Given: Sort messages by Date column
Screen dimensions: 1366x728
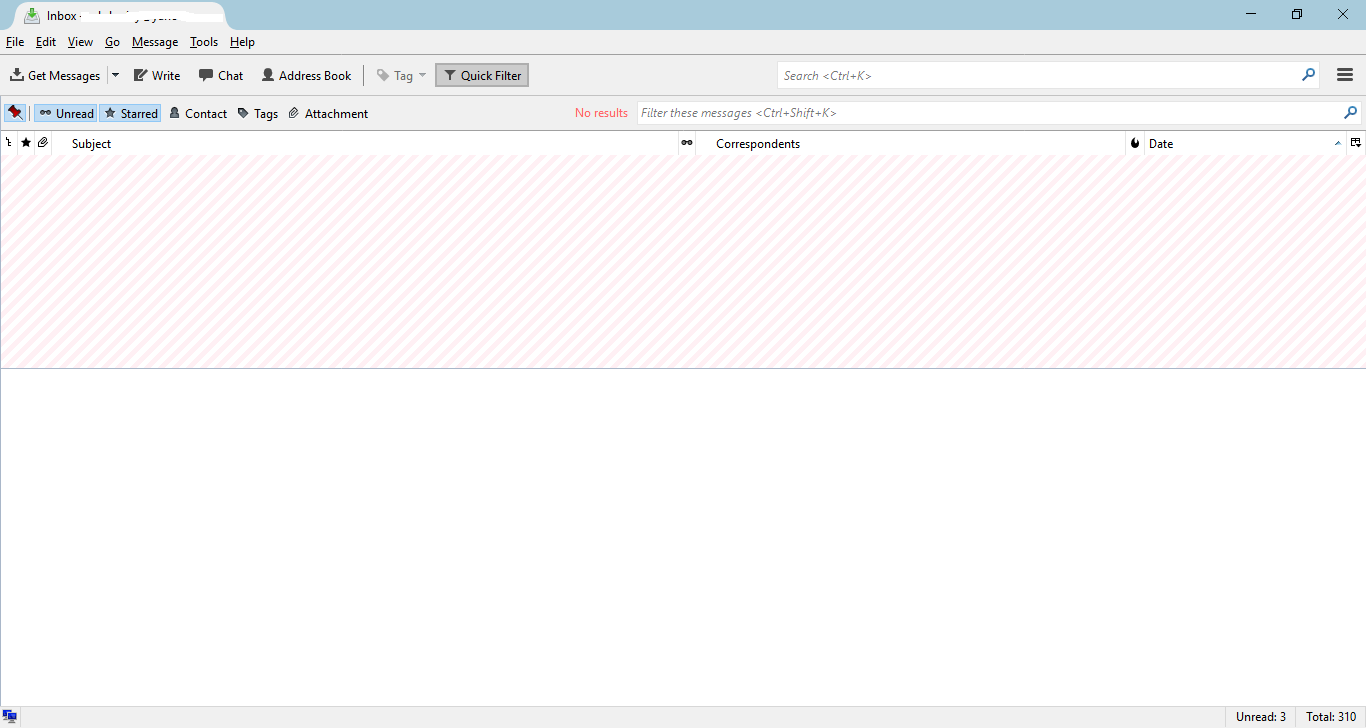Looking at the screenshot, I should (1245, 143).
